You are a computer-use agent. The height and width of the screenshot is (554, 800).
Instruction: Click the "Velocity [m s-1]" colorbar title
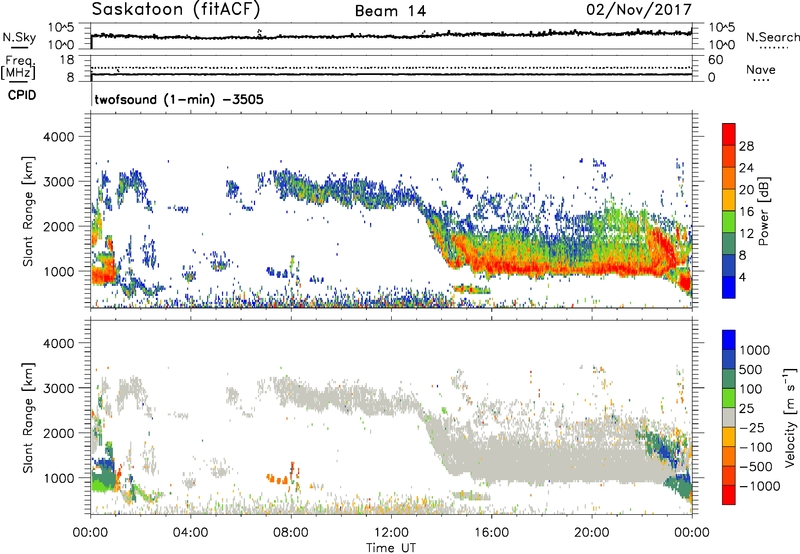click(790, 416)
